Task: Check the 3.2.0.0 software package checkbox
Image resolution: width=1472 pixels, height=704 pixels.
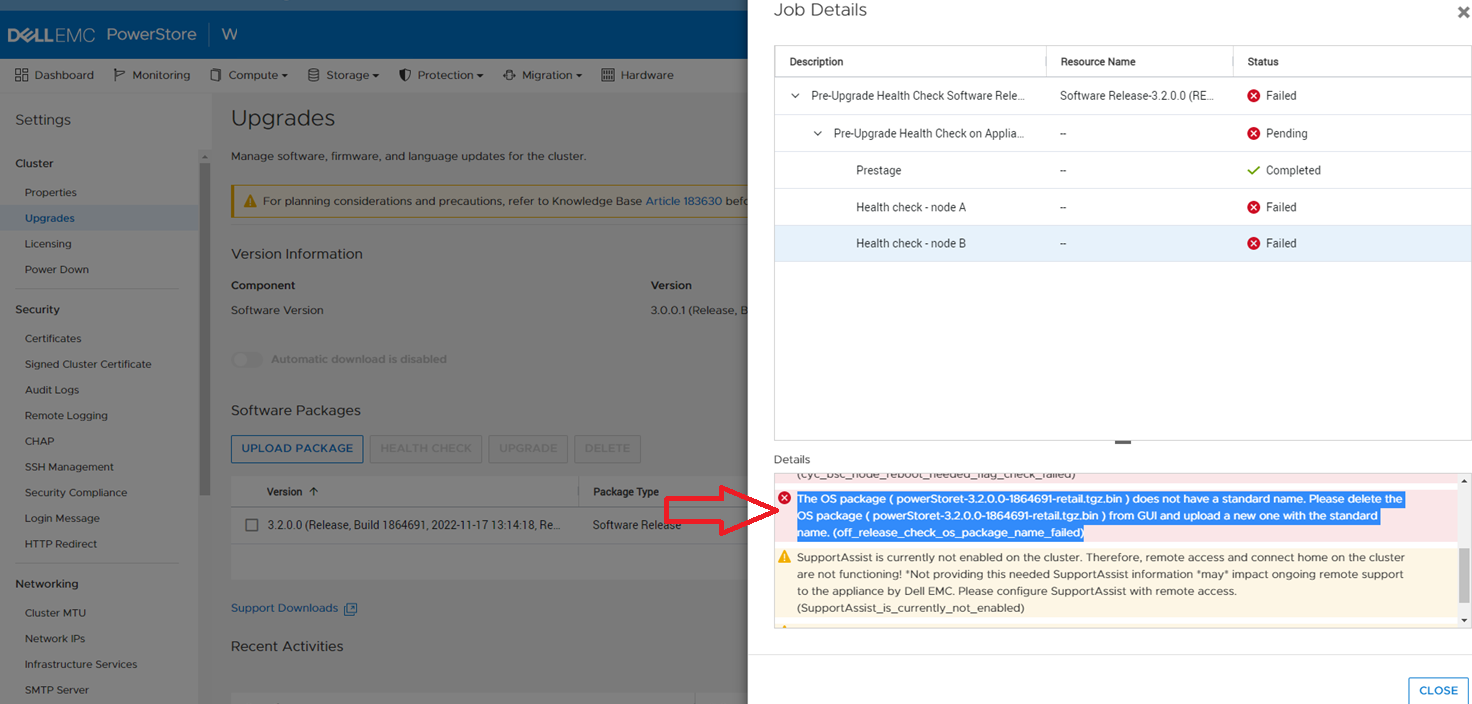Action: point(251,524)
